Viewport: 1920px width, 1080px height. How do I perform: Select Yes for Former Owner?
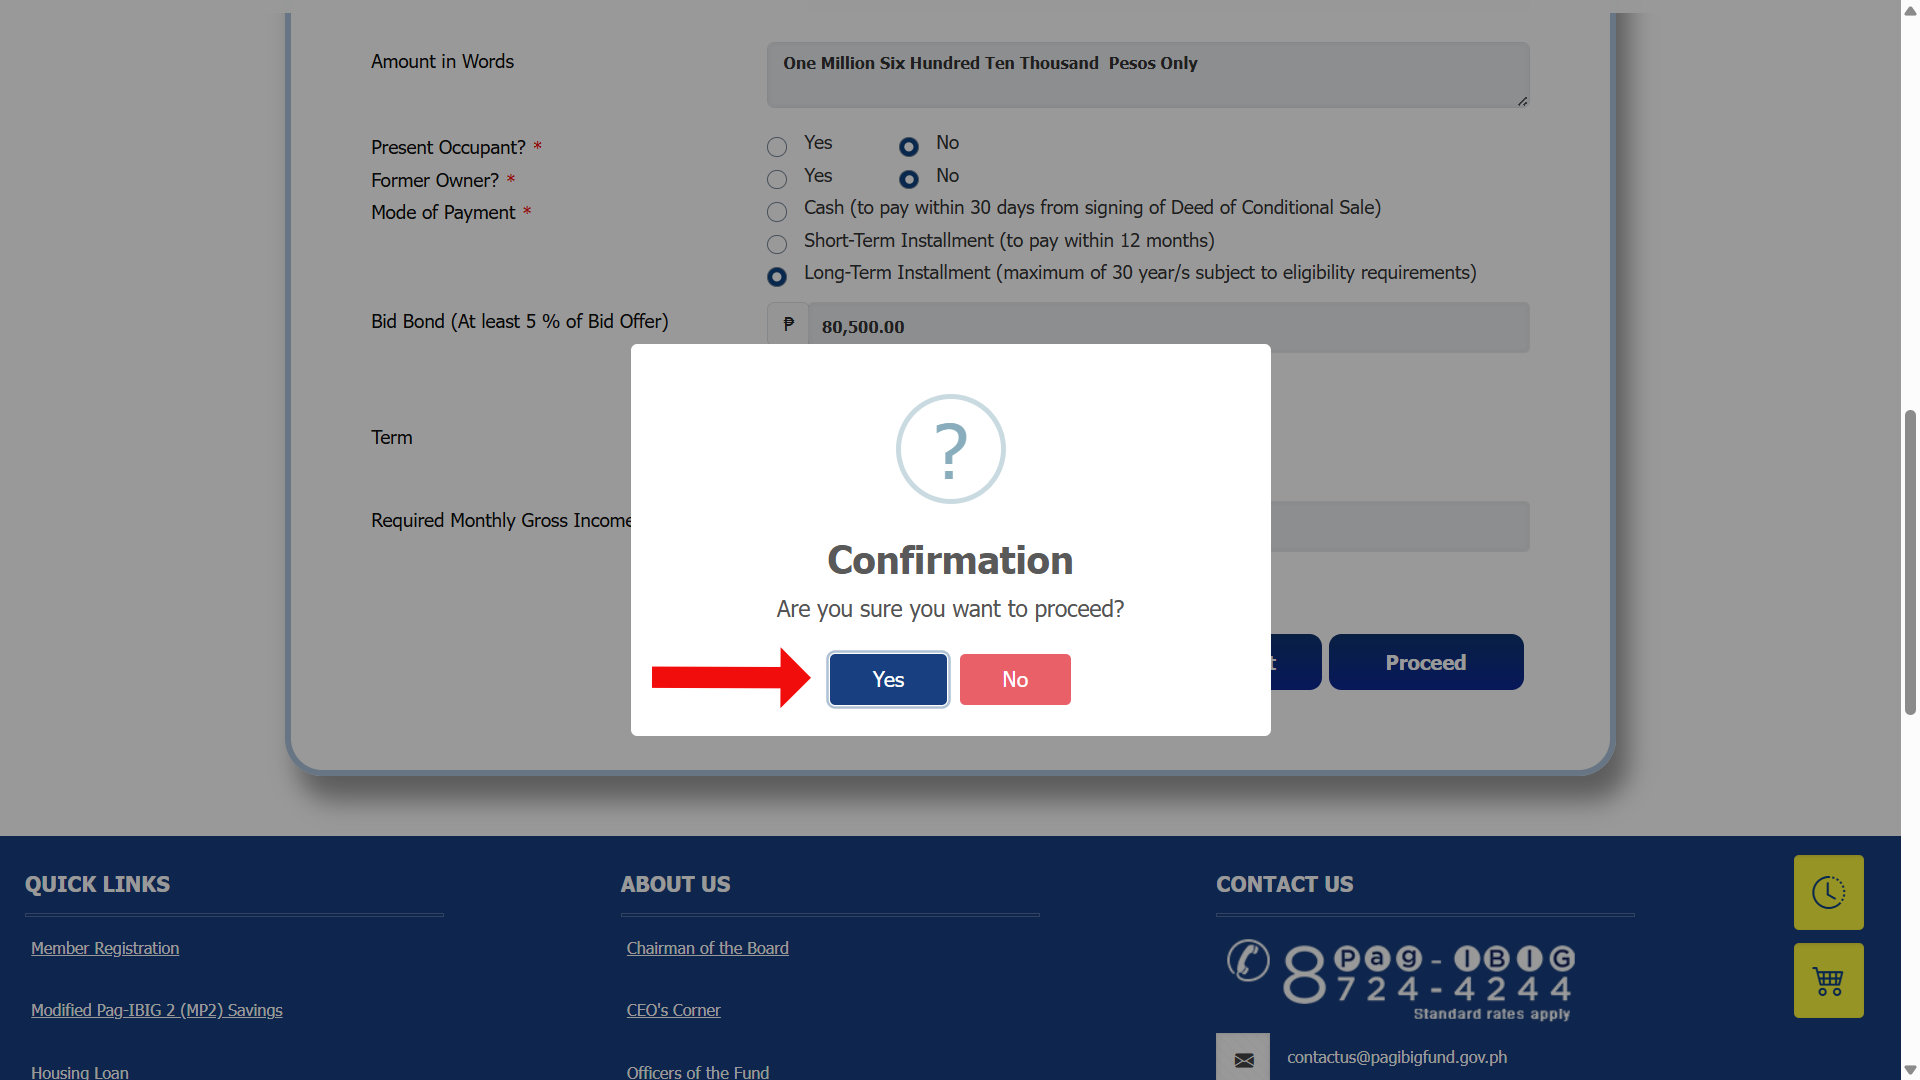(777, 179)
